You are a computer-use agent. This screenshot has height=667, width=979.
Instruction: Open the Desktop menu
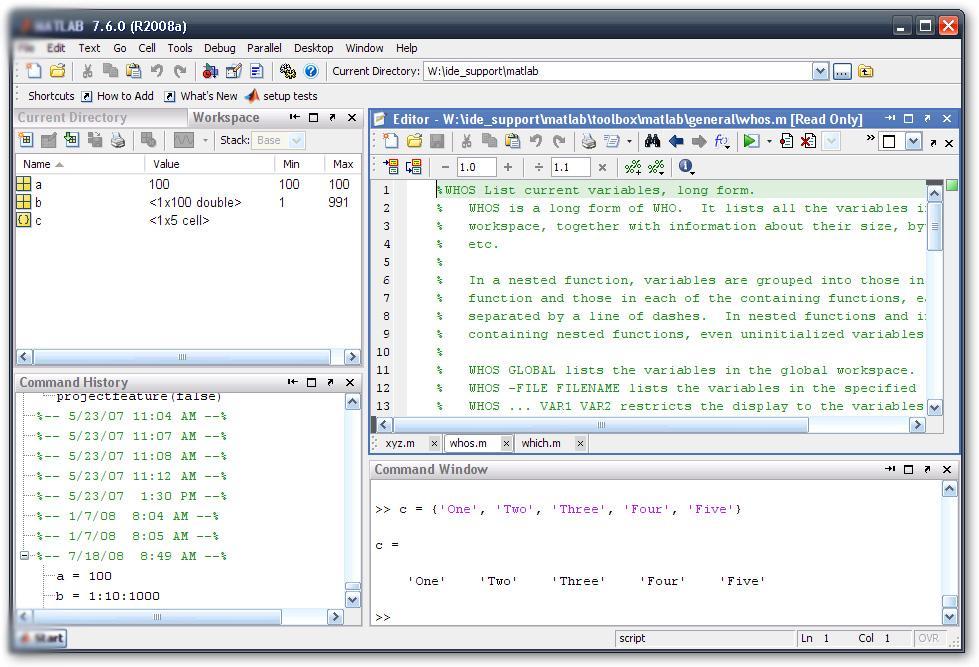[x=313, y=48]
